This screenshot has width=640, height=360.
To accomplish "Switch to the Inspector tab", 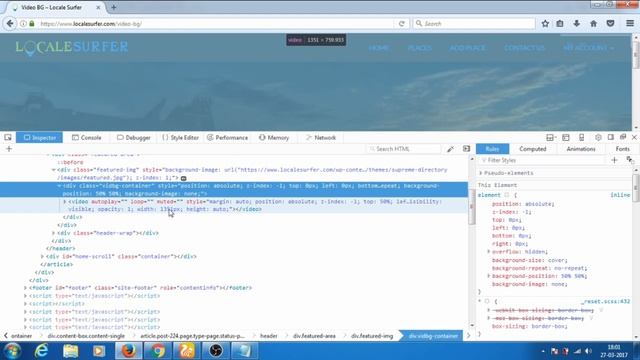I will click(x=40, y=138).
